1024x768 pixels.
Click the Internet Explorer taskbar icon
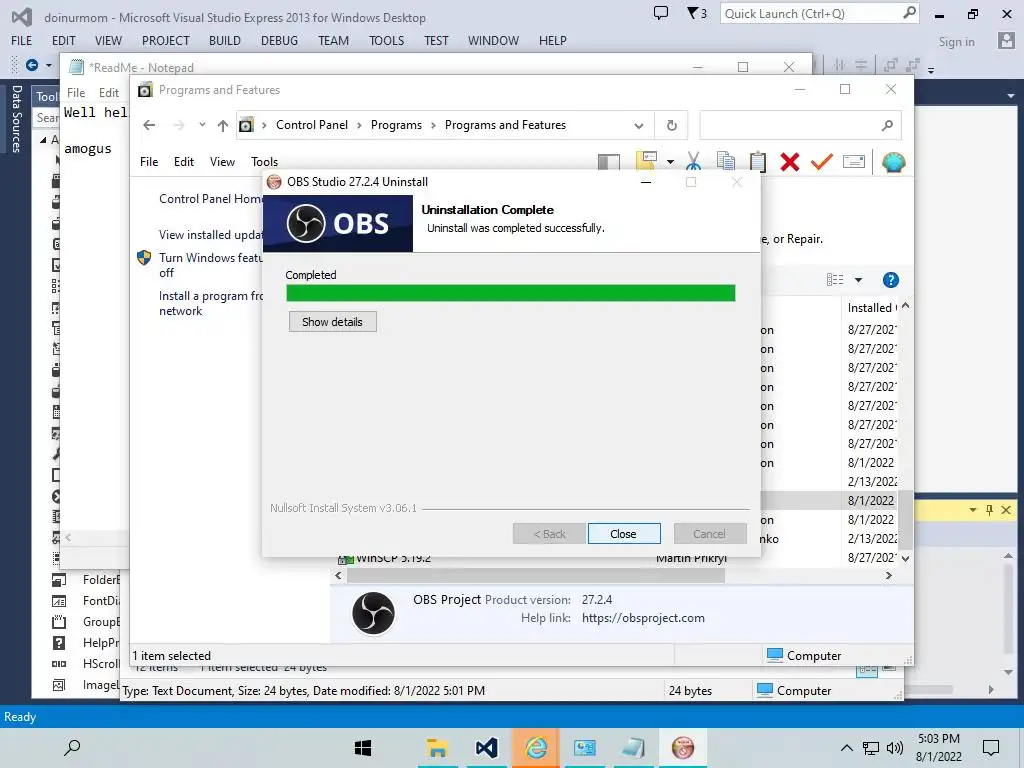[536, 748]
